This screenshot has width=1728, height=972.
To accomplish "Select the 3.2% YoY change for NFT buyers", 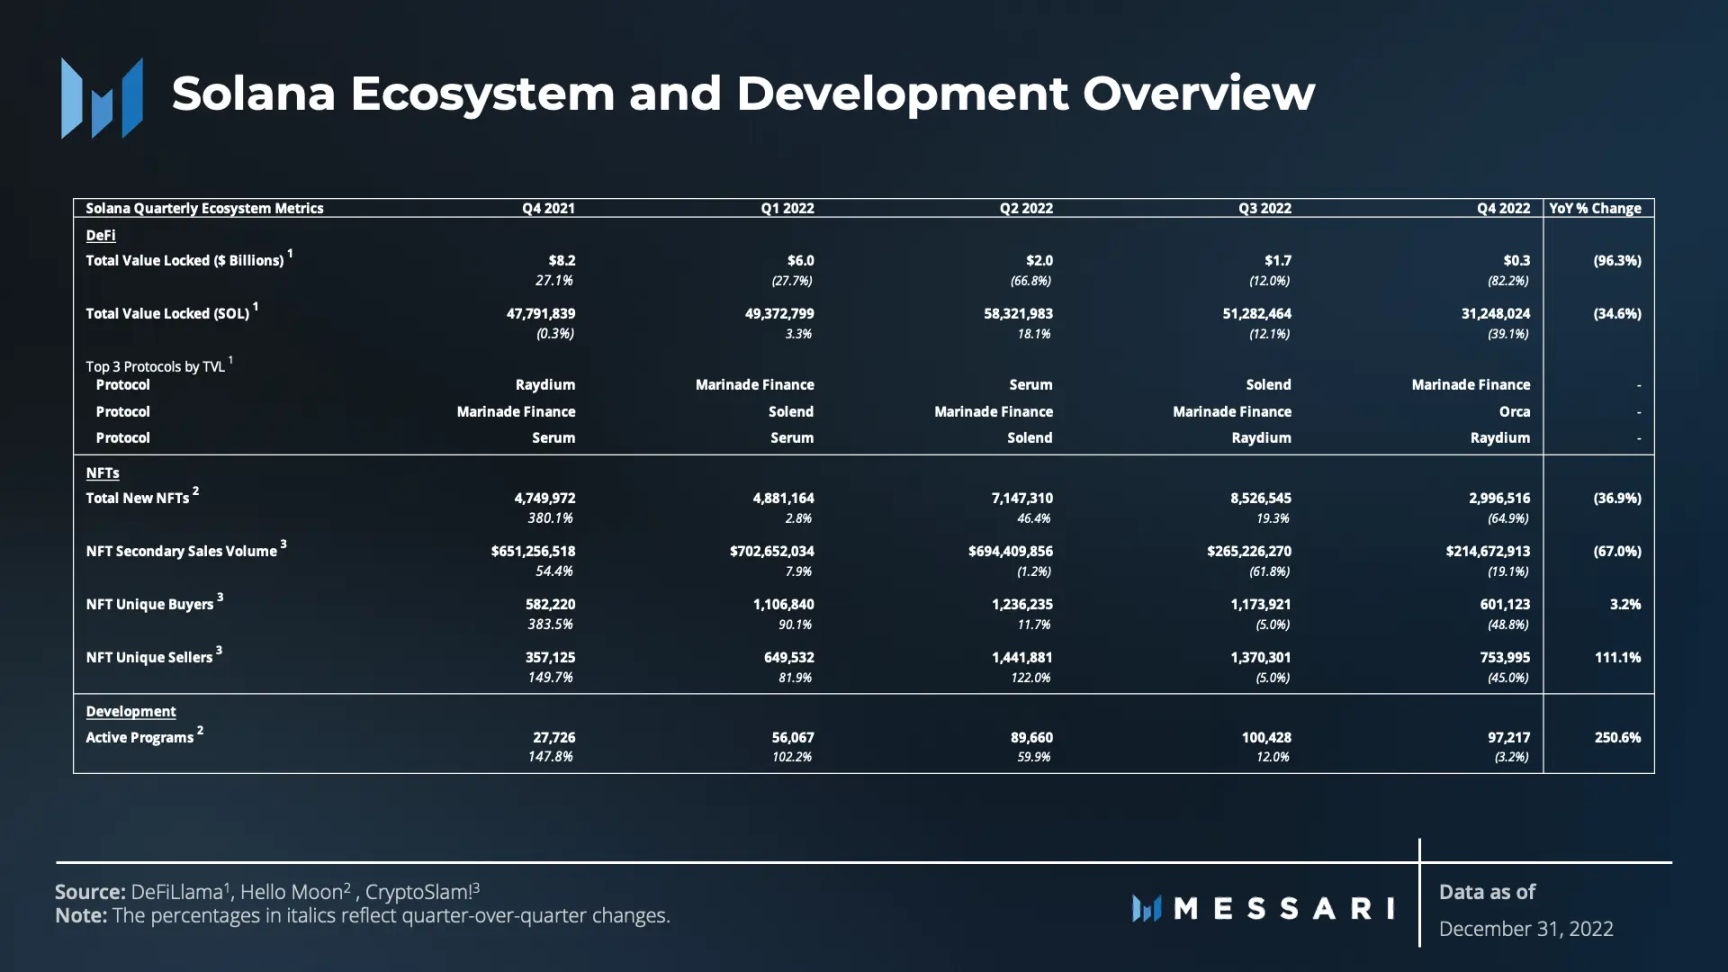I will 1626,603.
